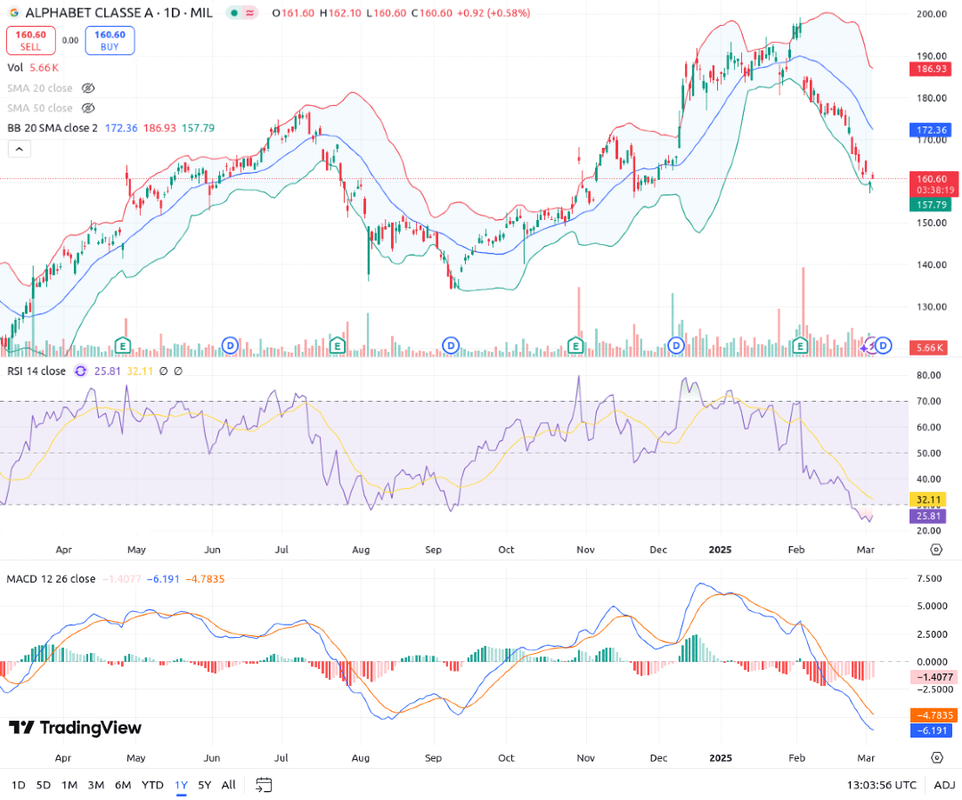Open timezone menu at 13:03:56 UTC
962x800 pixels.
pos(882,785)
